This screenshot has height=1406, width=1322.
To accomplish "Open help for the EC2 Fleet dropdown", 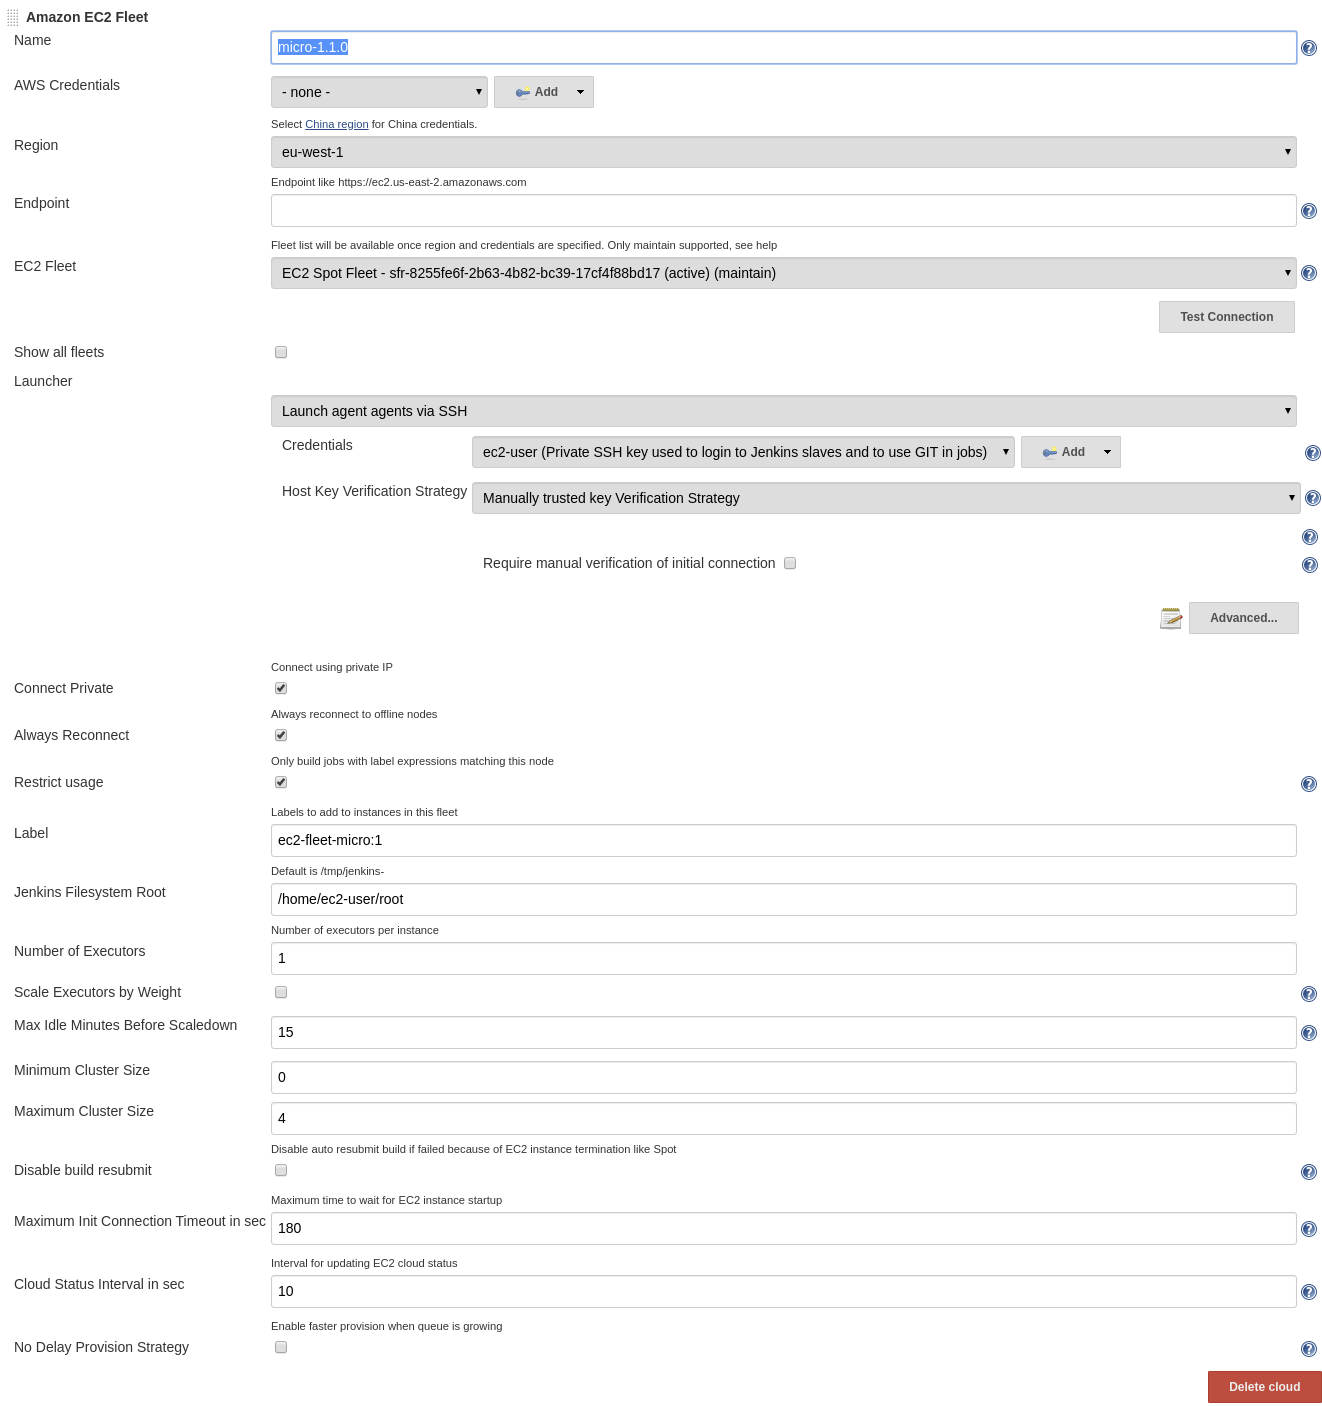I will coord(1309,273).
